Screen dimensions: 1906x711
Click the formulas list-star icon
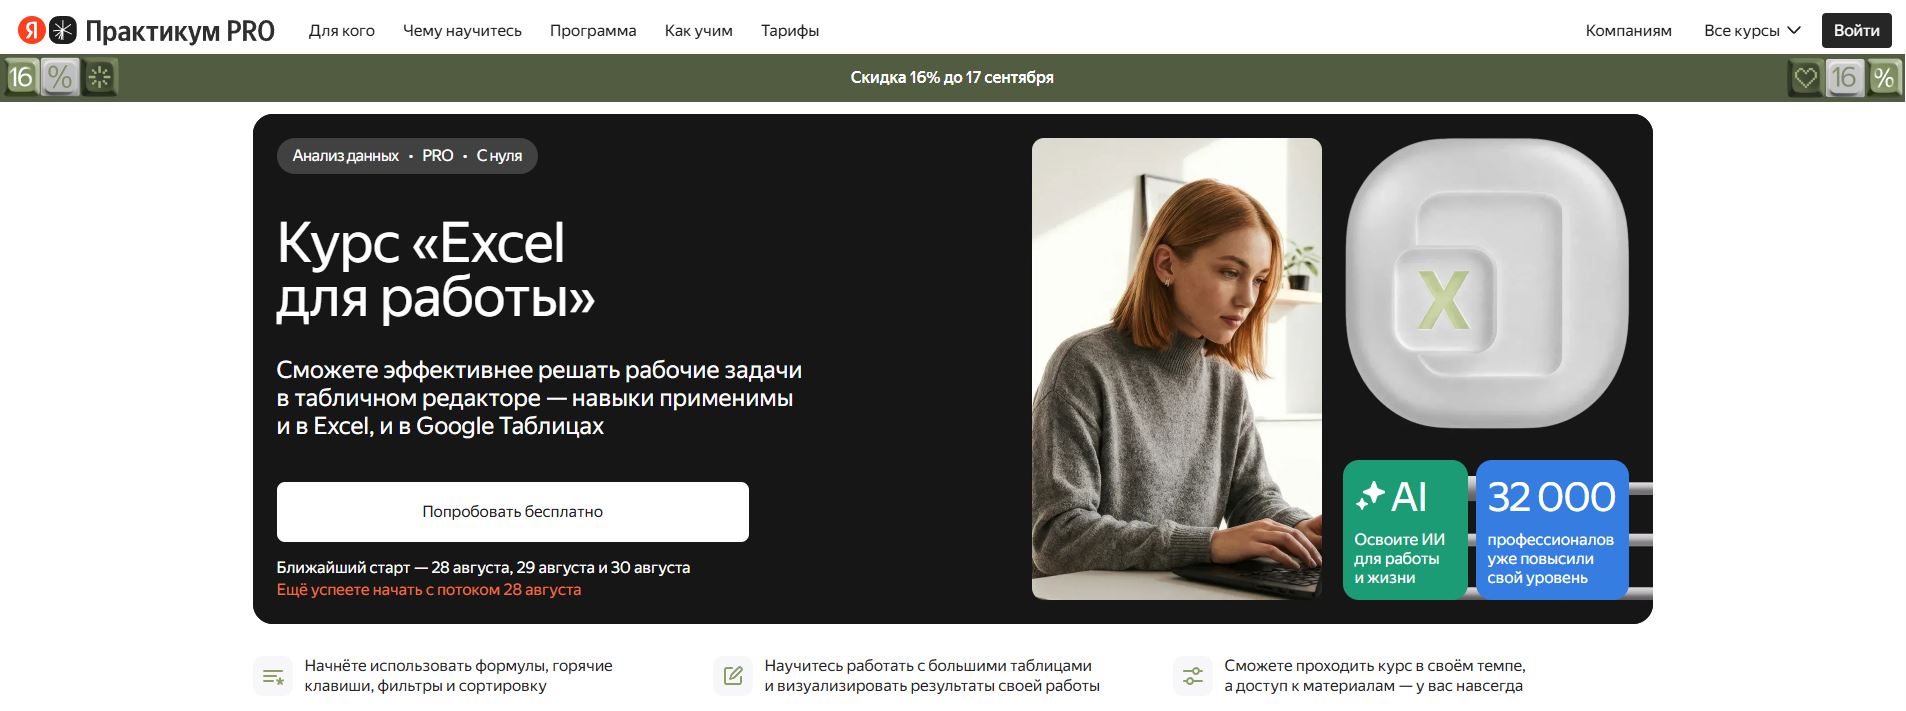coord(273,677)
